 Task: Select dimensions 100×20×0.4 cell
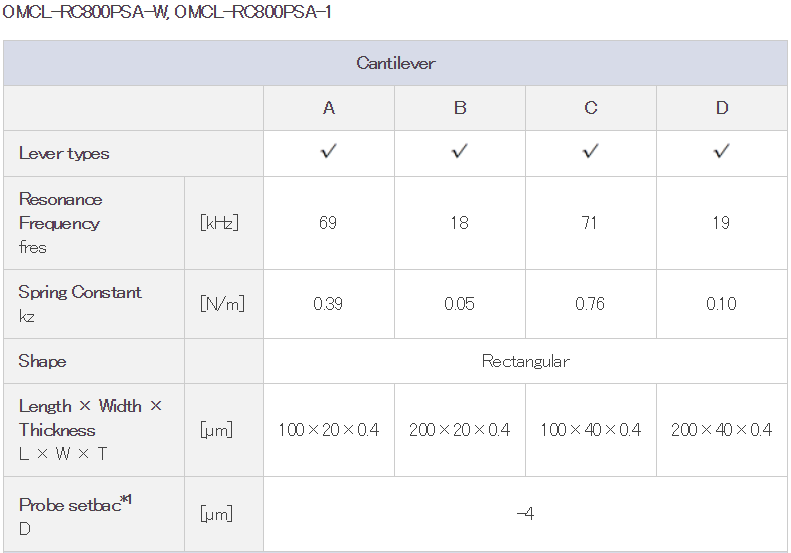[x=329, y=430]
